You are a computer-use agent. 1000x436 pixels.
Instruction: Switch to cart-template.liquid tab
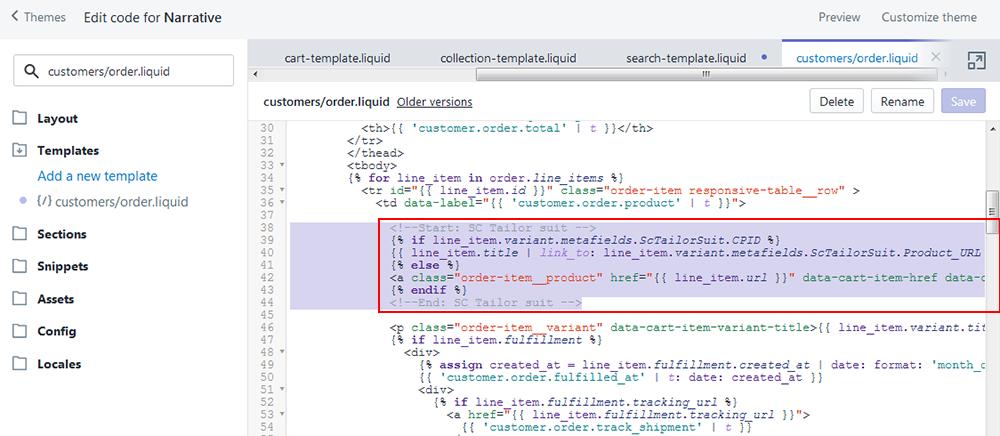pyautogui.click(x=335, y=58)
